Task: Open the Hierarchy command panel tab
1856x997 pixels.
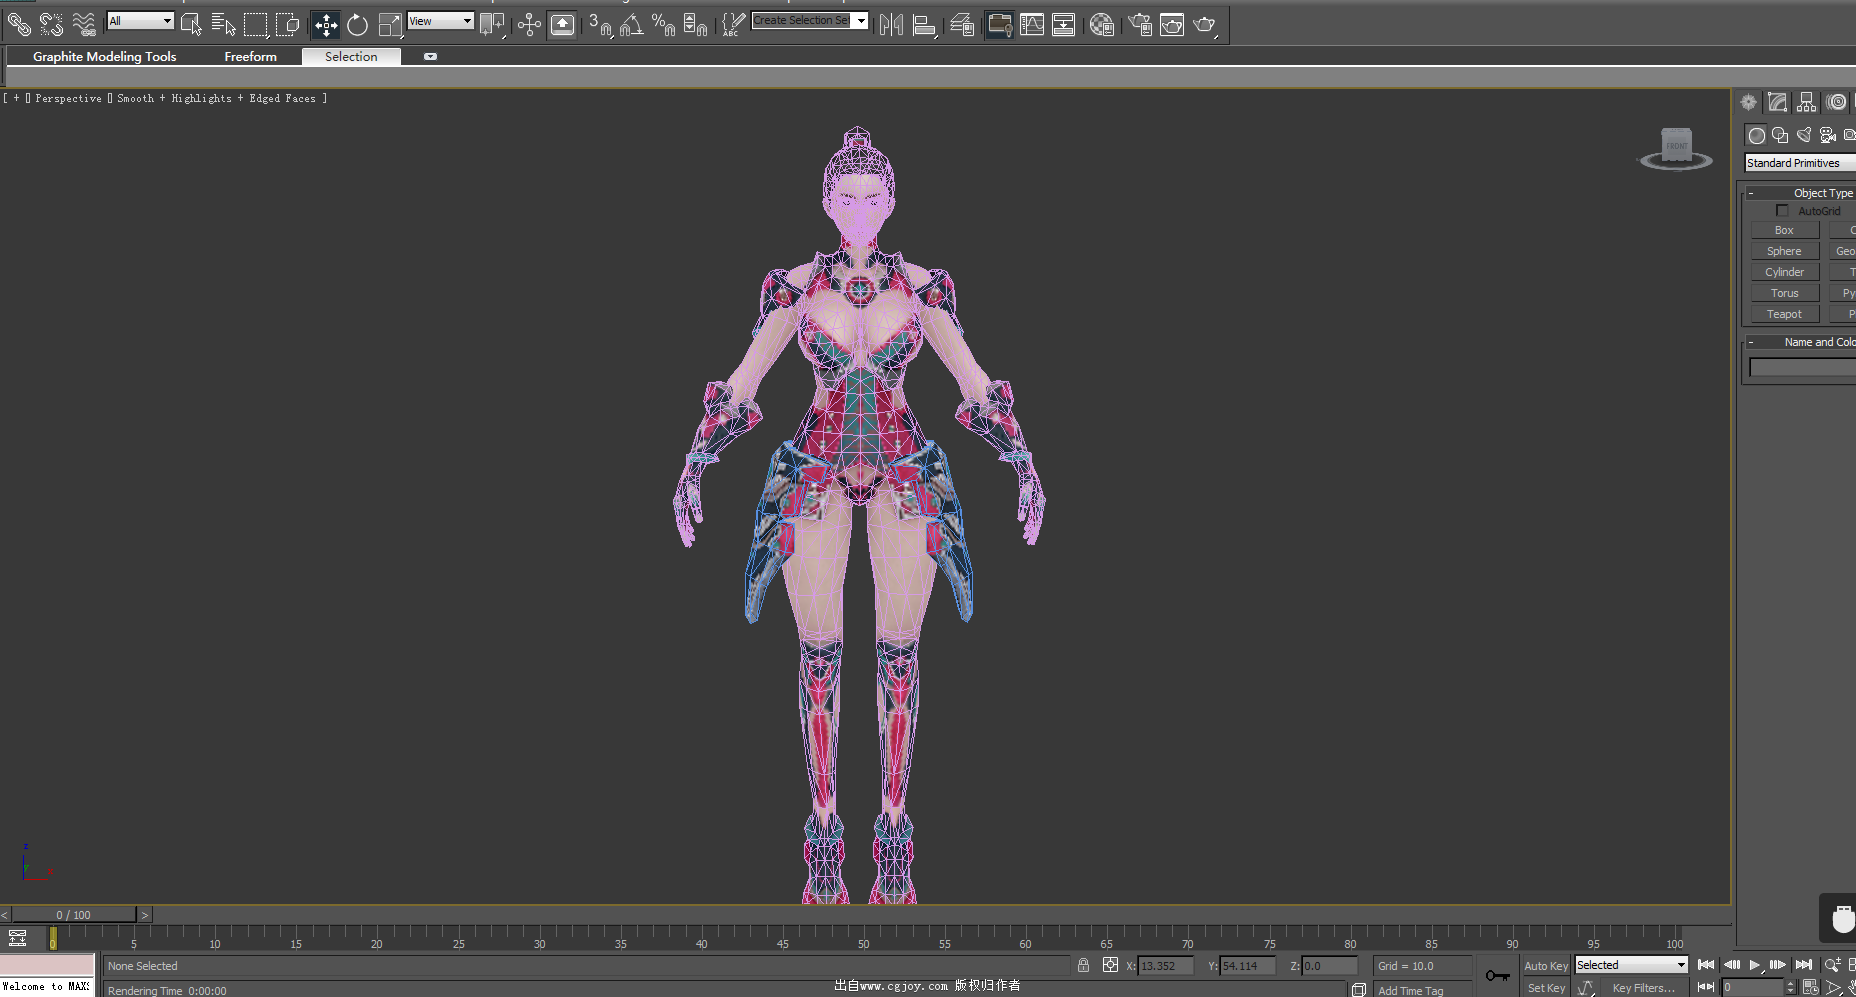Action: [1806, 102]
